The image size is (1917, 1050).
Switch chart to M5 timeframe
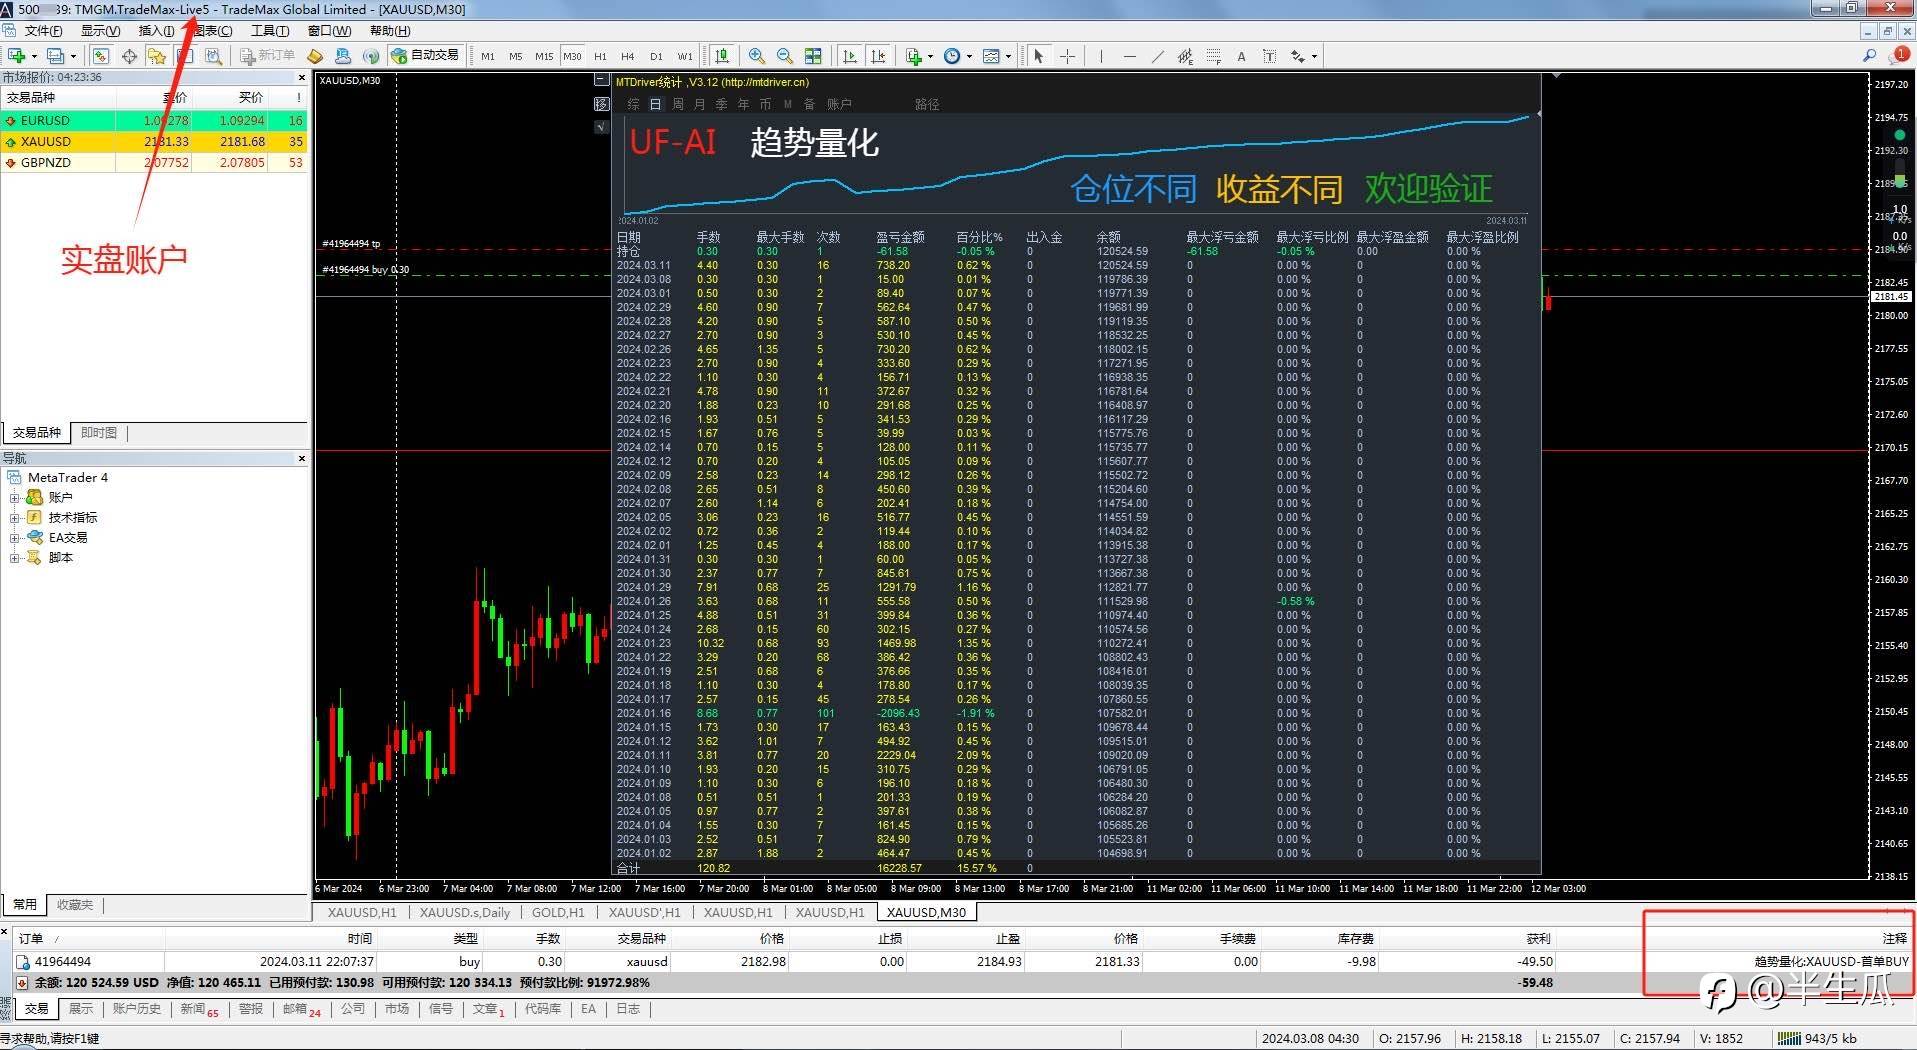pyautogui.click(x=516, y=56)
